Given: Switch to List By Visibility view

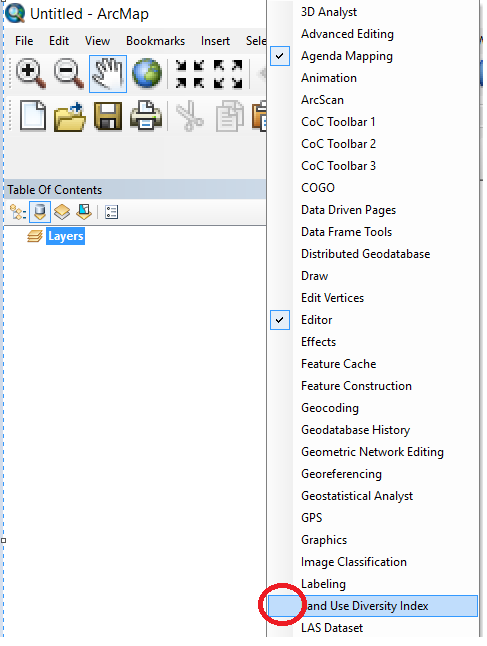Looking at the screenshot, I should click(62, 212).
